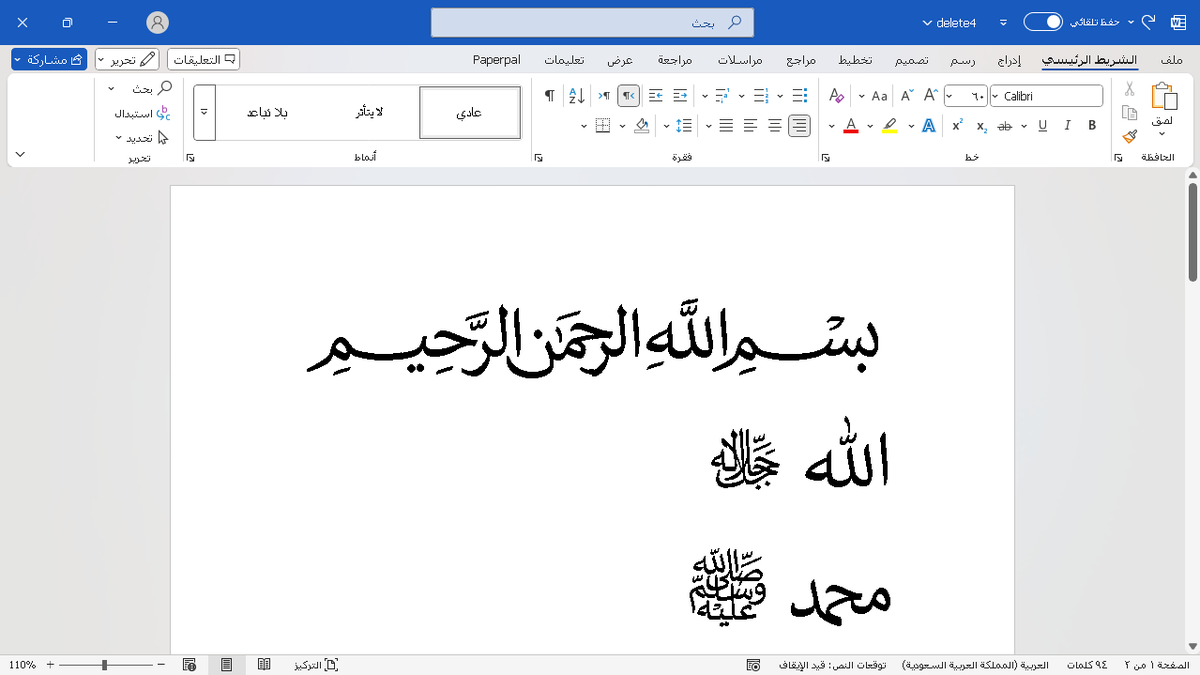Expand the Change Case (Aa) dropdown
Viewport: 1200px width, 675px height.
tap(862, 96)
